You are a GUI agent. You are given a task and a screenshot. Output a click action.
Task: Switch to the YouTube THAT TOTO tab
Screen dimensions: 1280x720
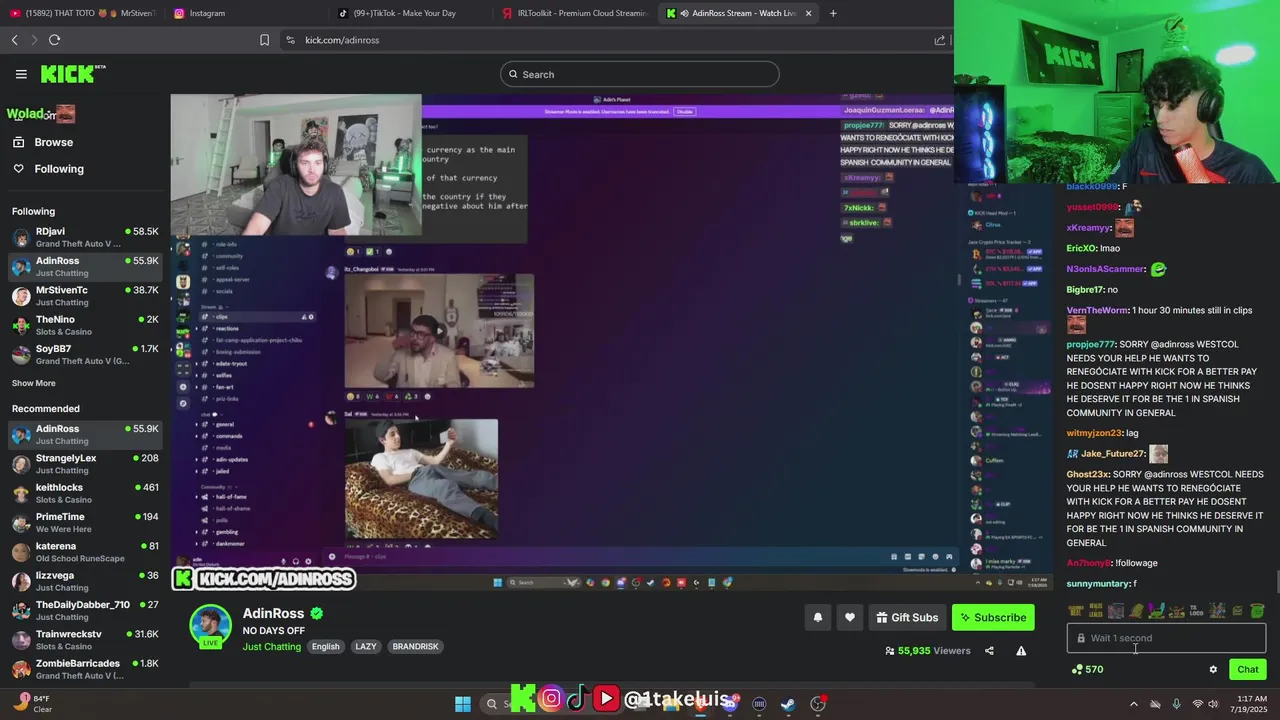(82, 13)
